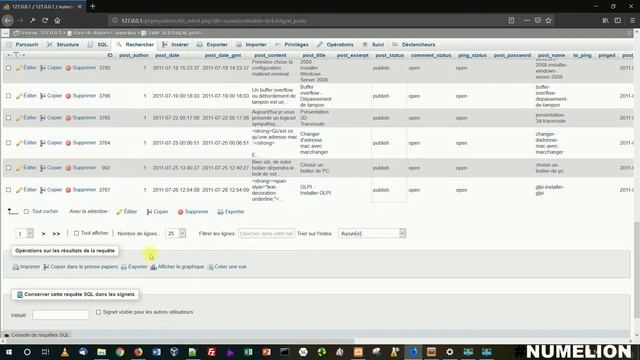This screenshot has height=360, width=640.
Task: Switch to the SQL tab
Action: 98,44
